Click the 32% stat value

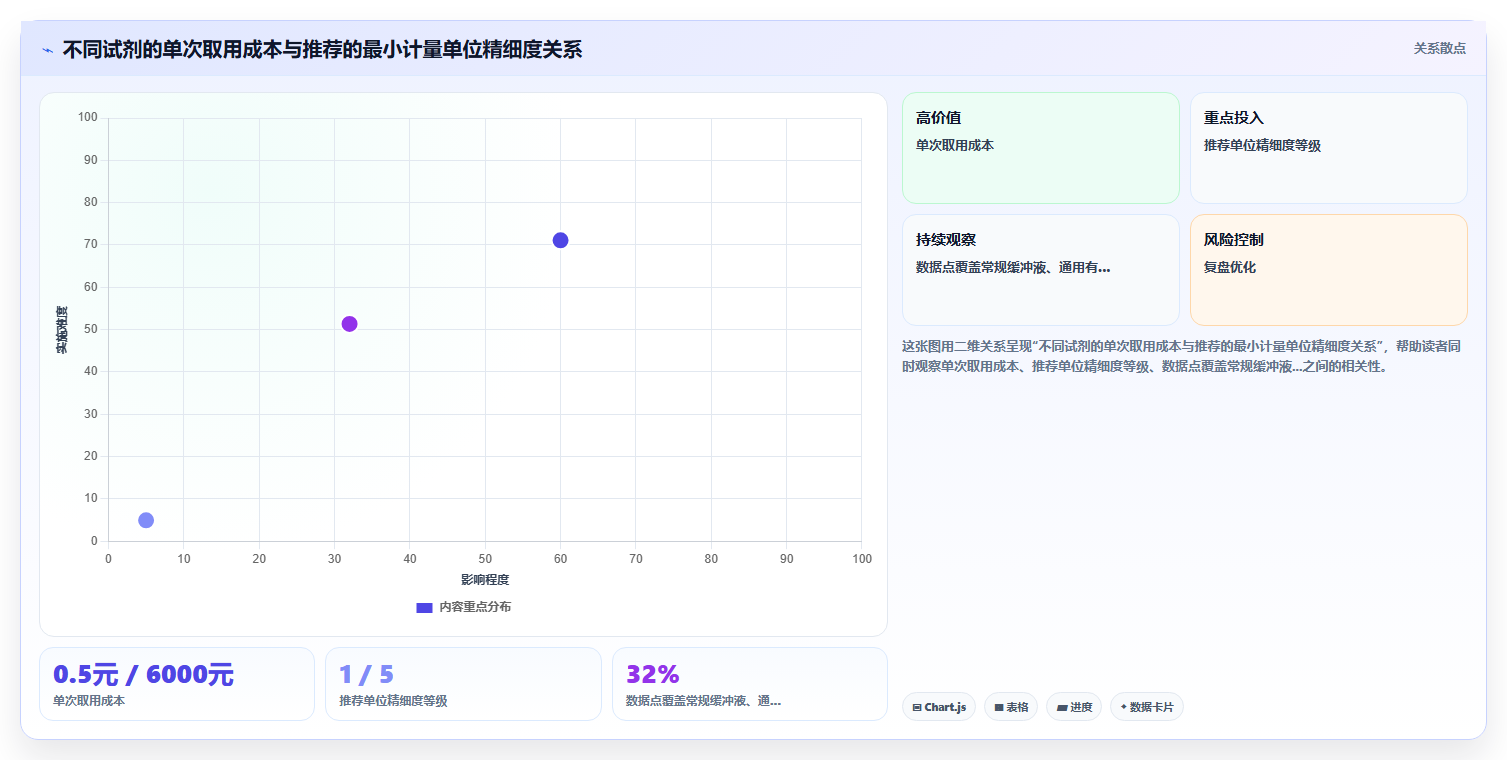[653, 674]
